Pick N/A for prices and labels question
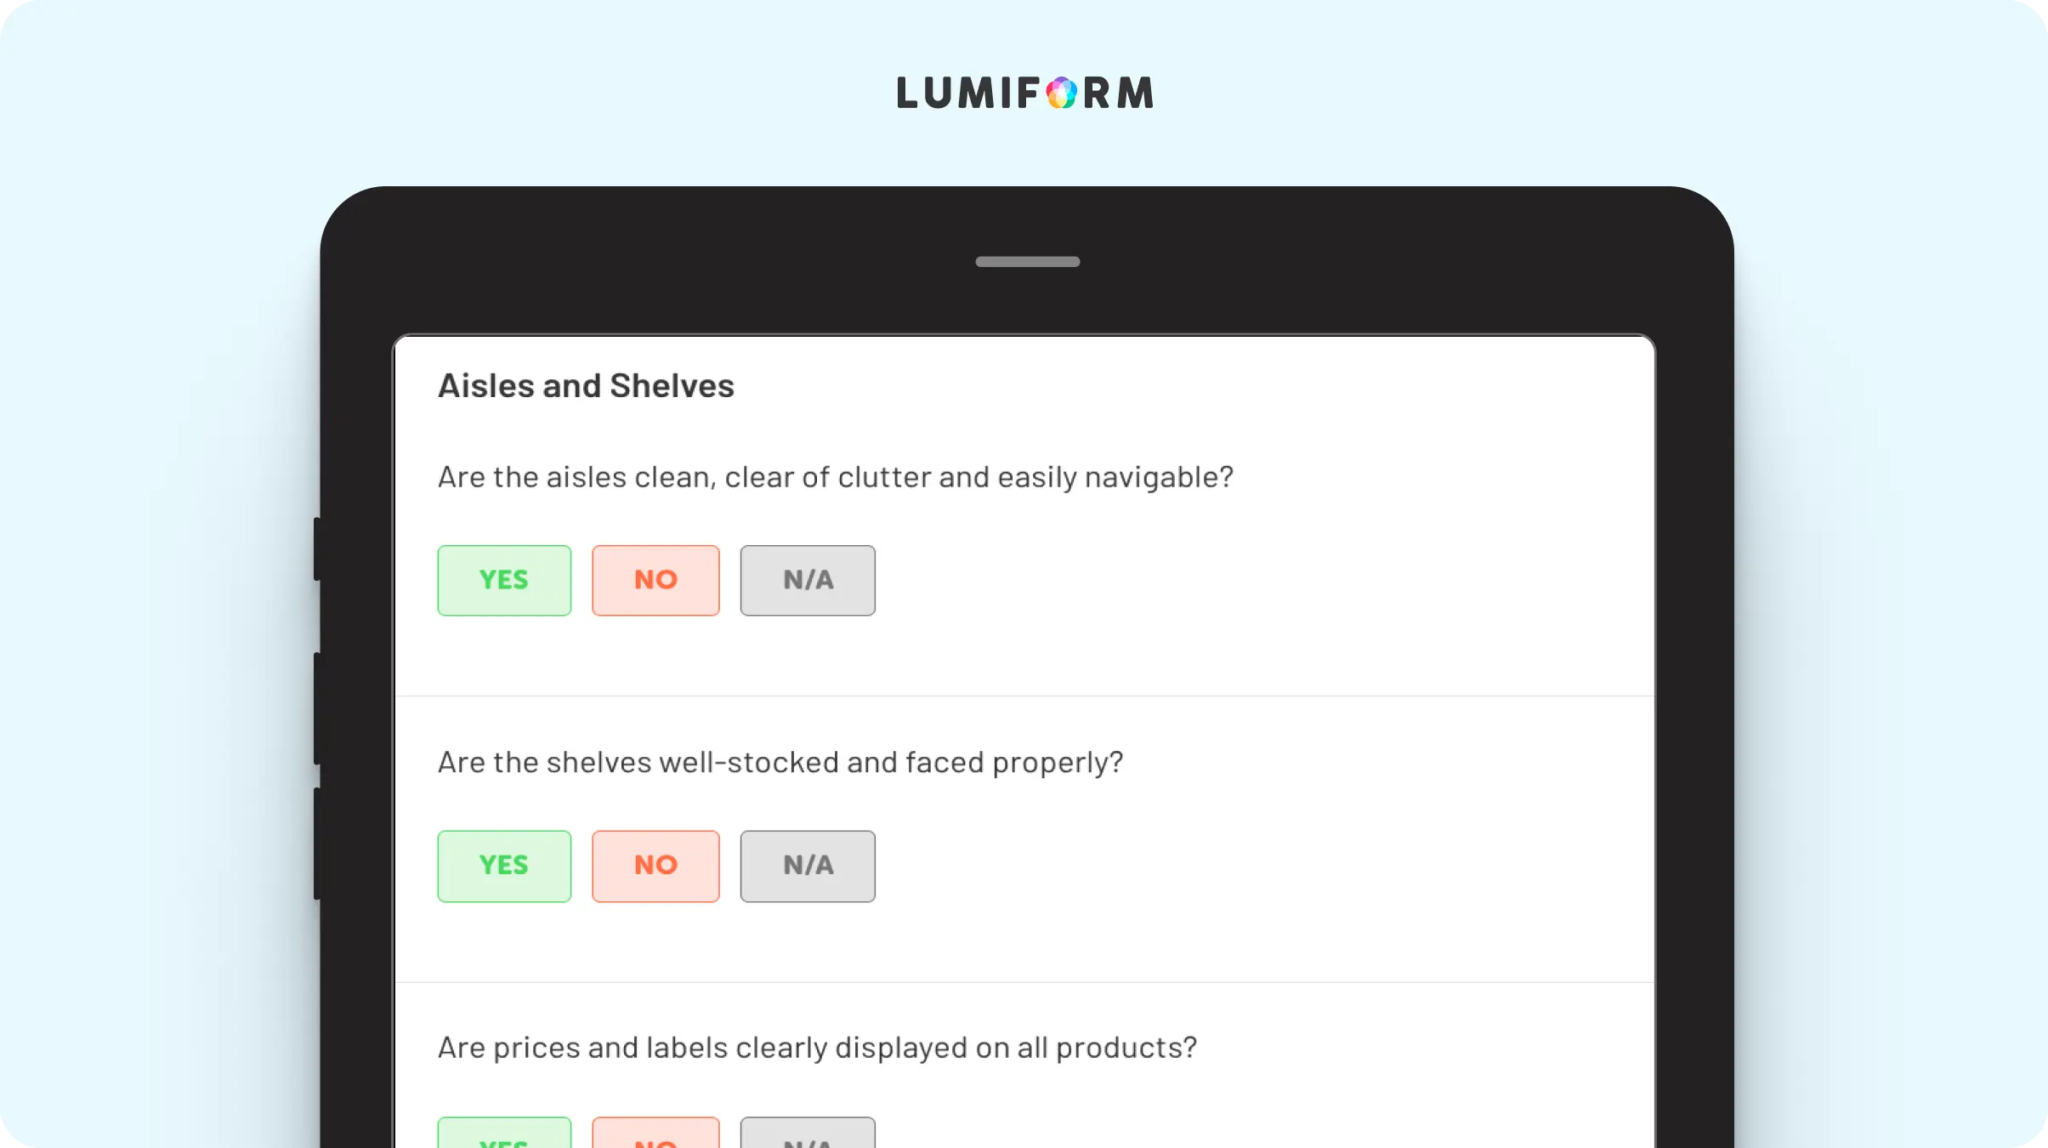Screen dimensions: 2048x1148 pos(807,1136)
